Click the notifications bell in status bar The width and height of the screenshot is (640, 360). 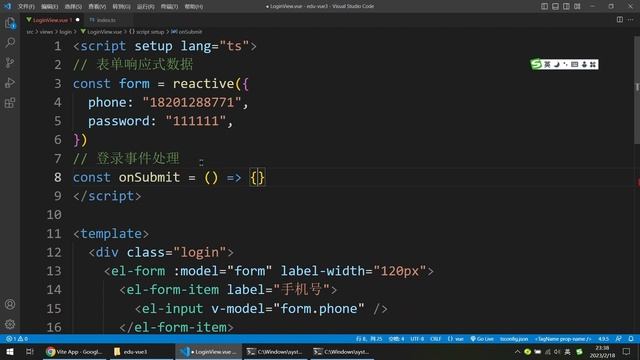631,339
